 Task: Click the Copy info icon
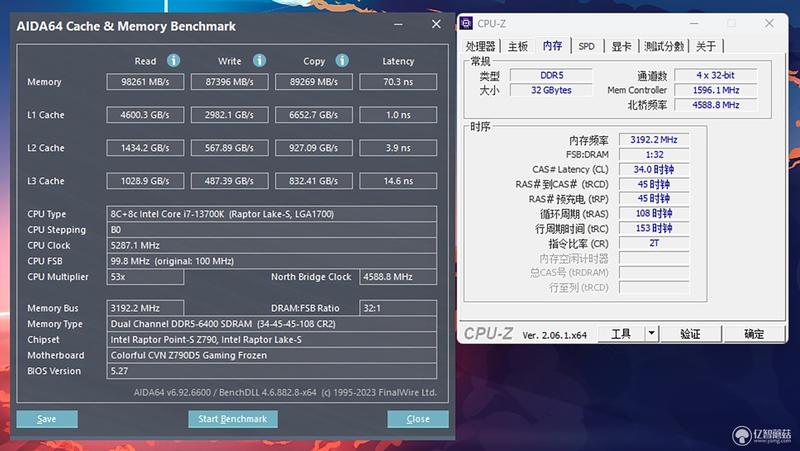click(342, 61)
